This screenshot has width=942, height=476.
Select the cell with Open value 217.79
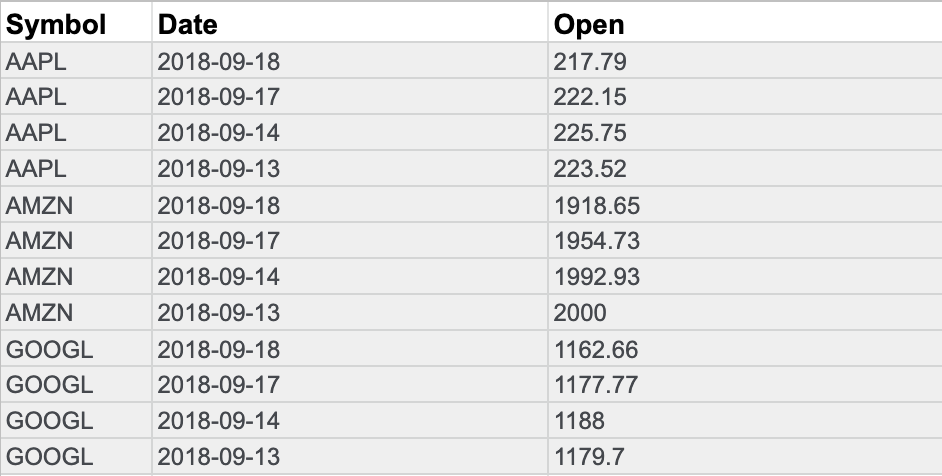590,62
